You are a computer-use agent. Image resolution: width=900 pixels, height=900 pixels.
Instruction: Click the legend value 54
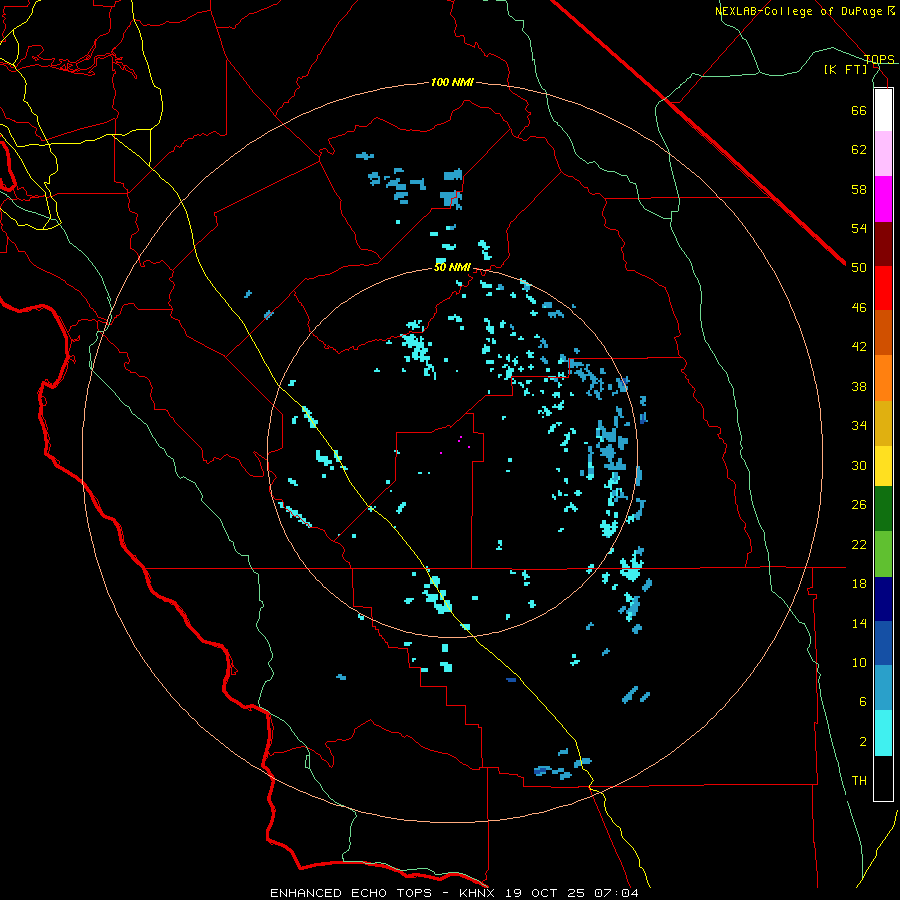pyautogui.click(x=859, y=228)
